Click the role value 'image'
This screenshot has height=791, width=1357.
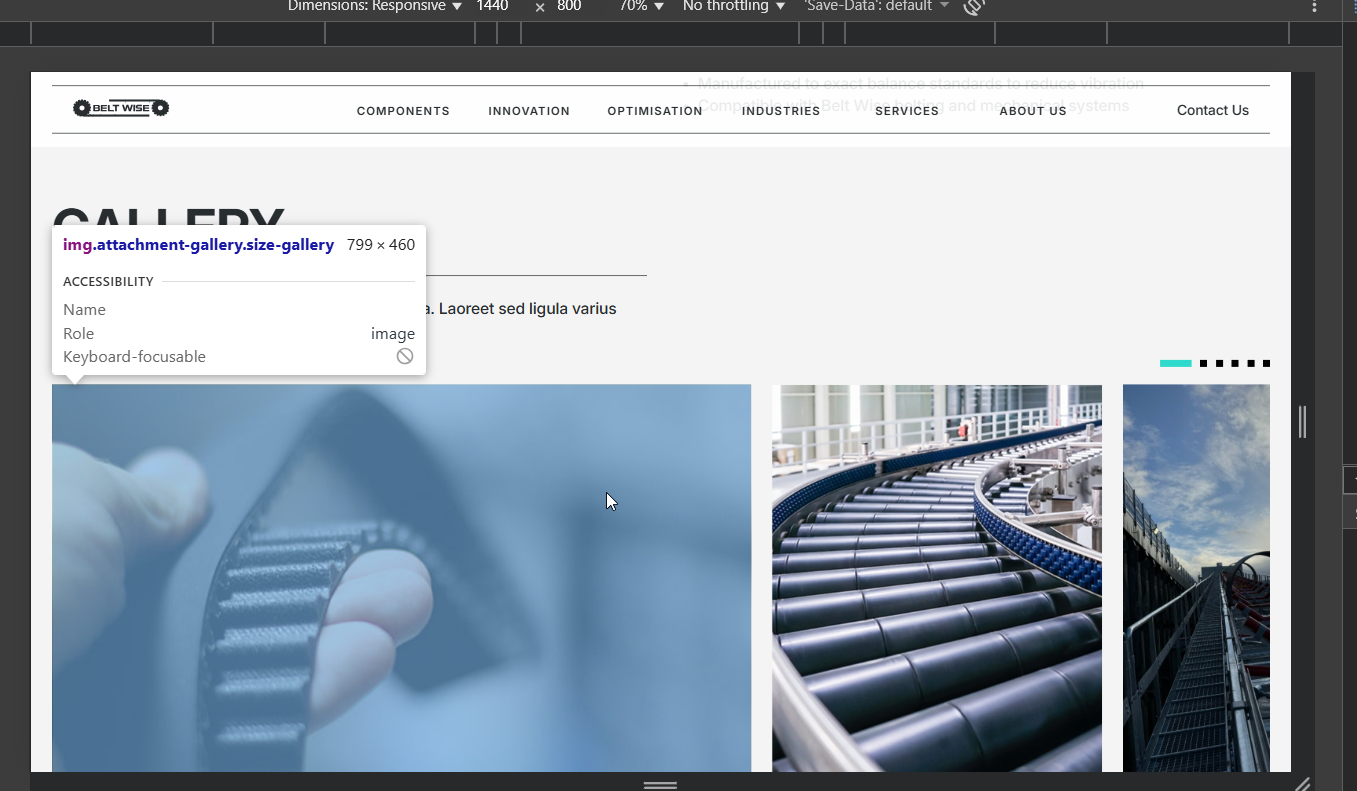(393, 334)
